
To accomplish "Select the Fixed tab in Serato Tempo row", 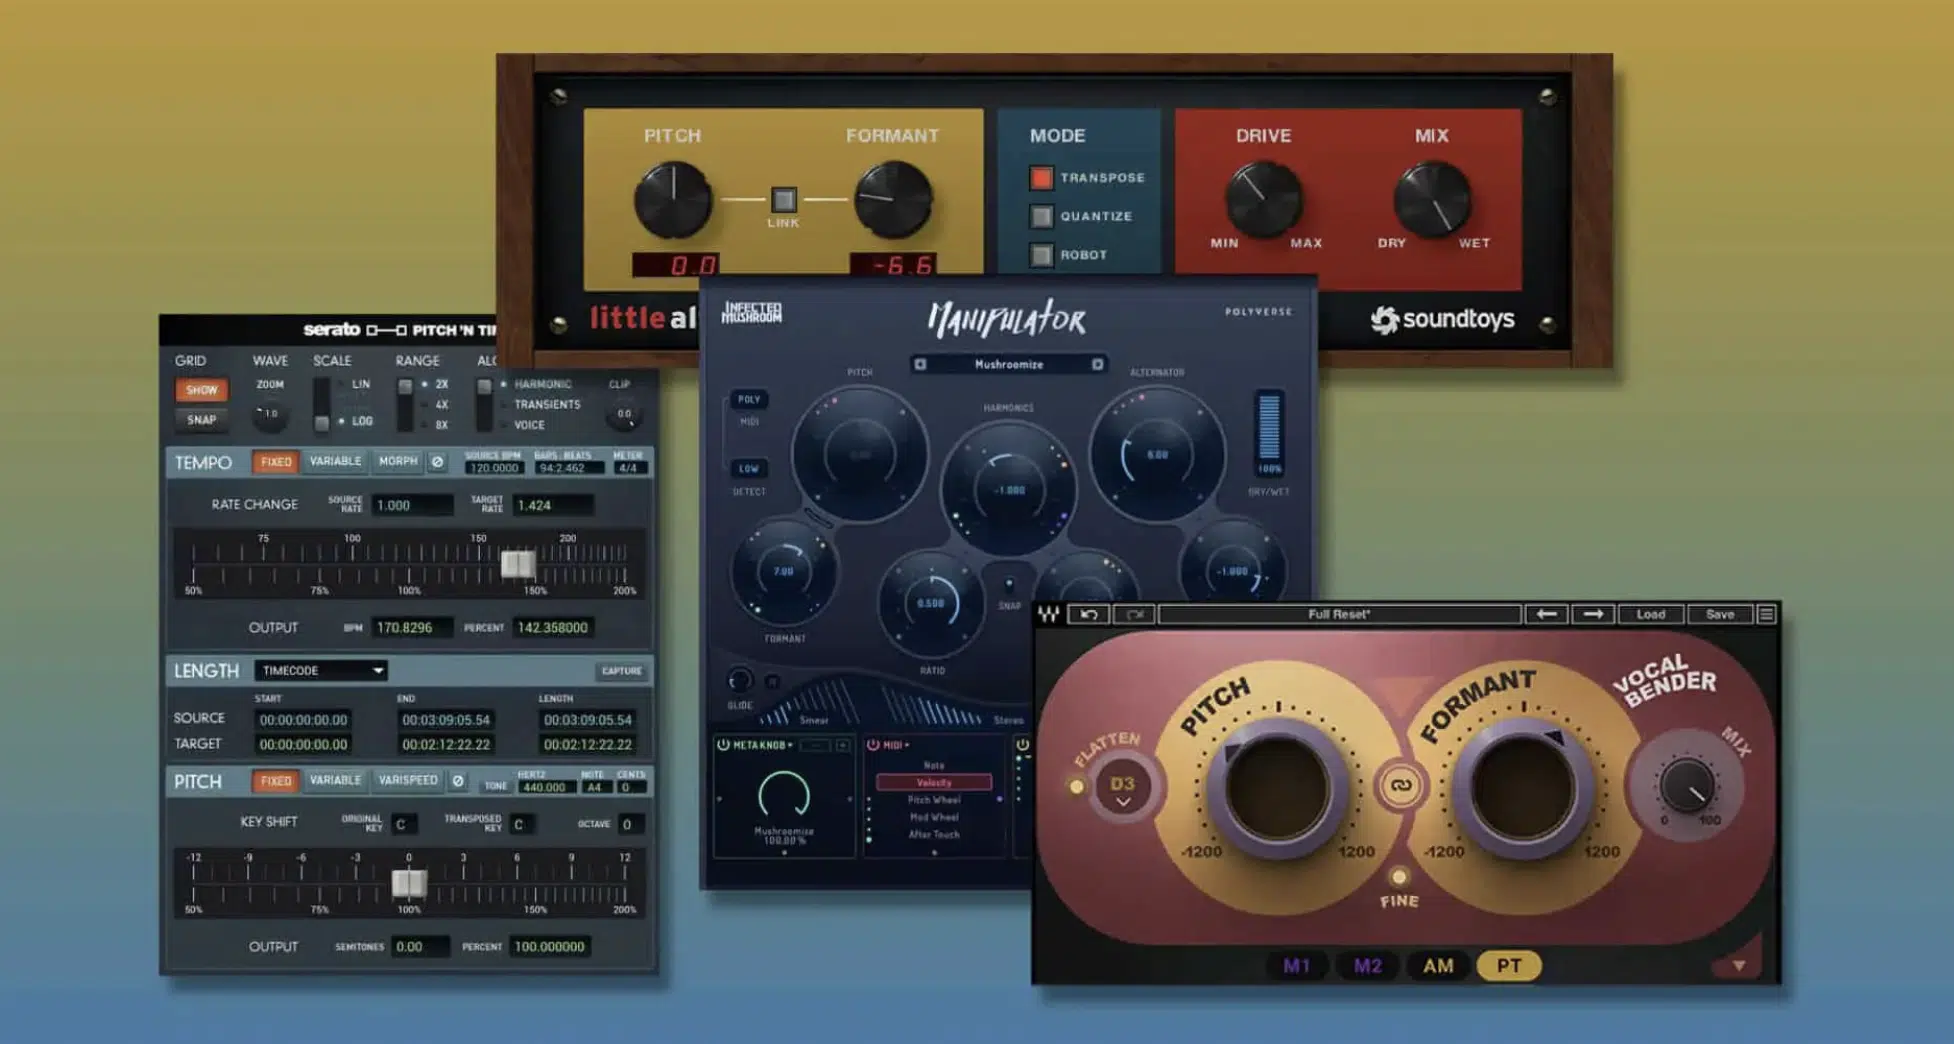I will click(x=275, y=462).
